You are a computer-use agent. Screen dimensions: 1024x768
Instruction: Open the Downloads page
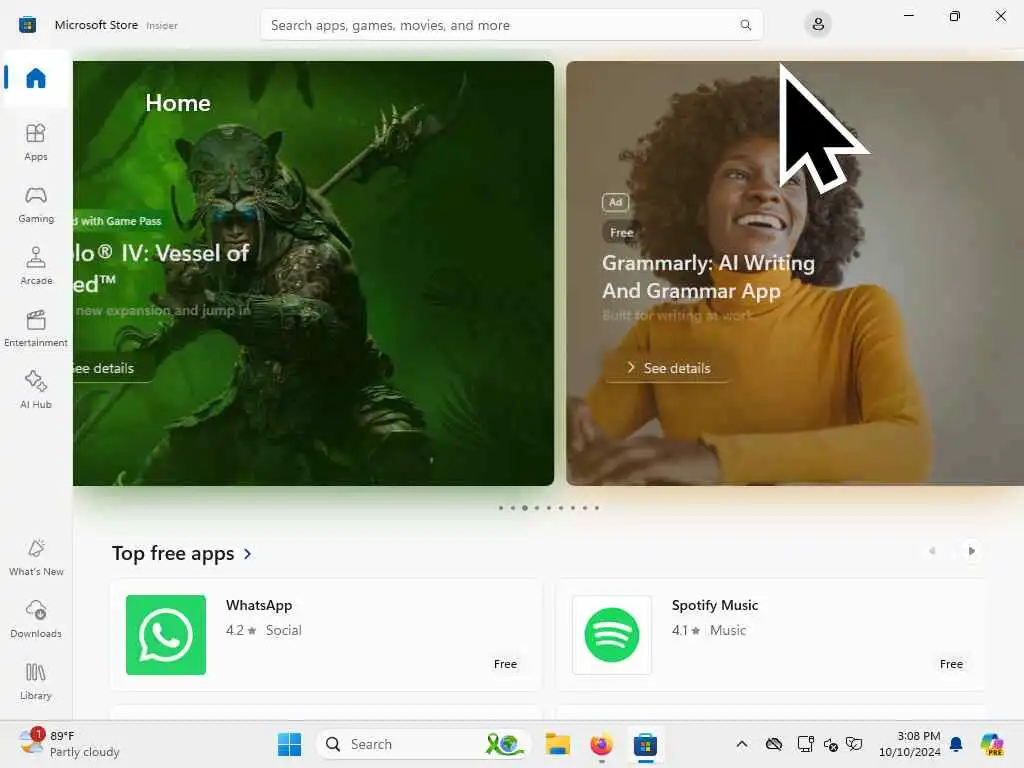(x=36, y=619)
